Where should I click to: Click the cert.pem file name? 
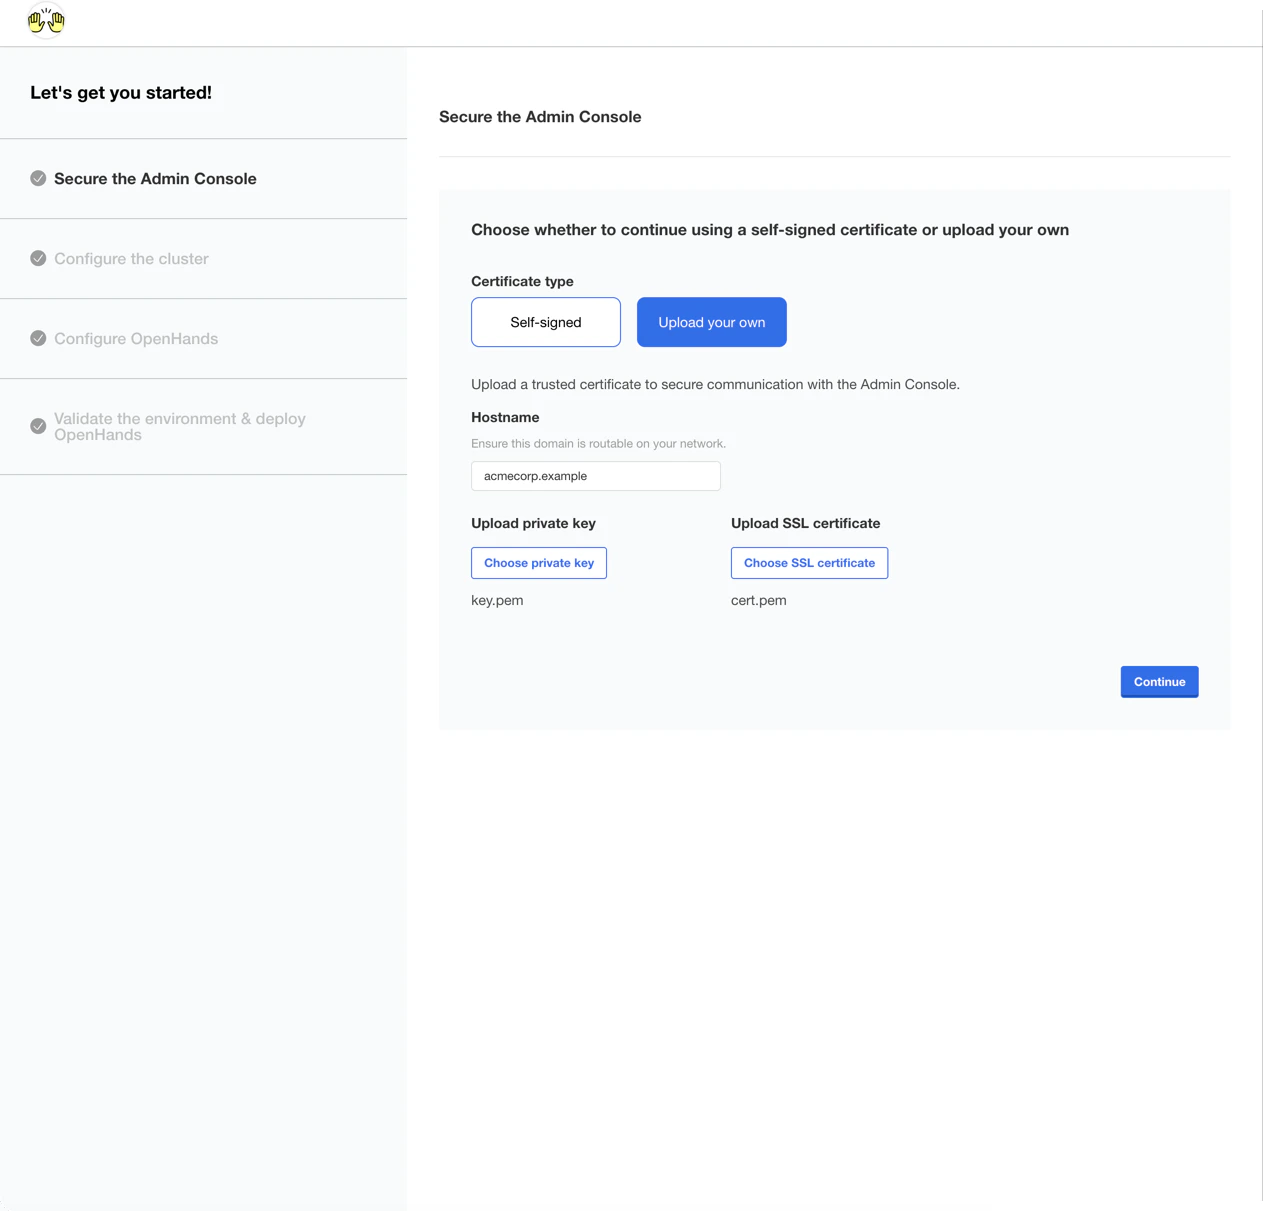click(x=758, y=600)
